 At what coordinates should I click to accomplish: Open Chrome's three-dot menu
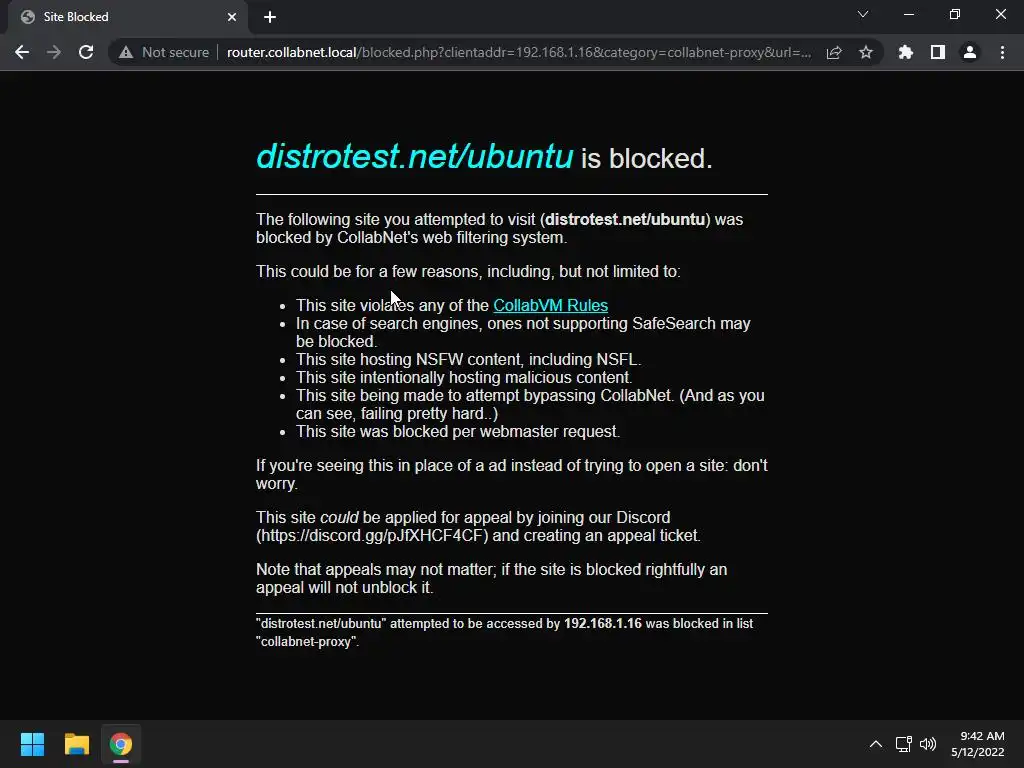pos(1002,52)
